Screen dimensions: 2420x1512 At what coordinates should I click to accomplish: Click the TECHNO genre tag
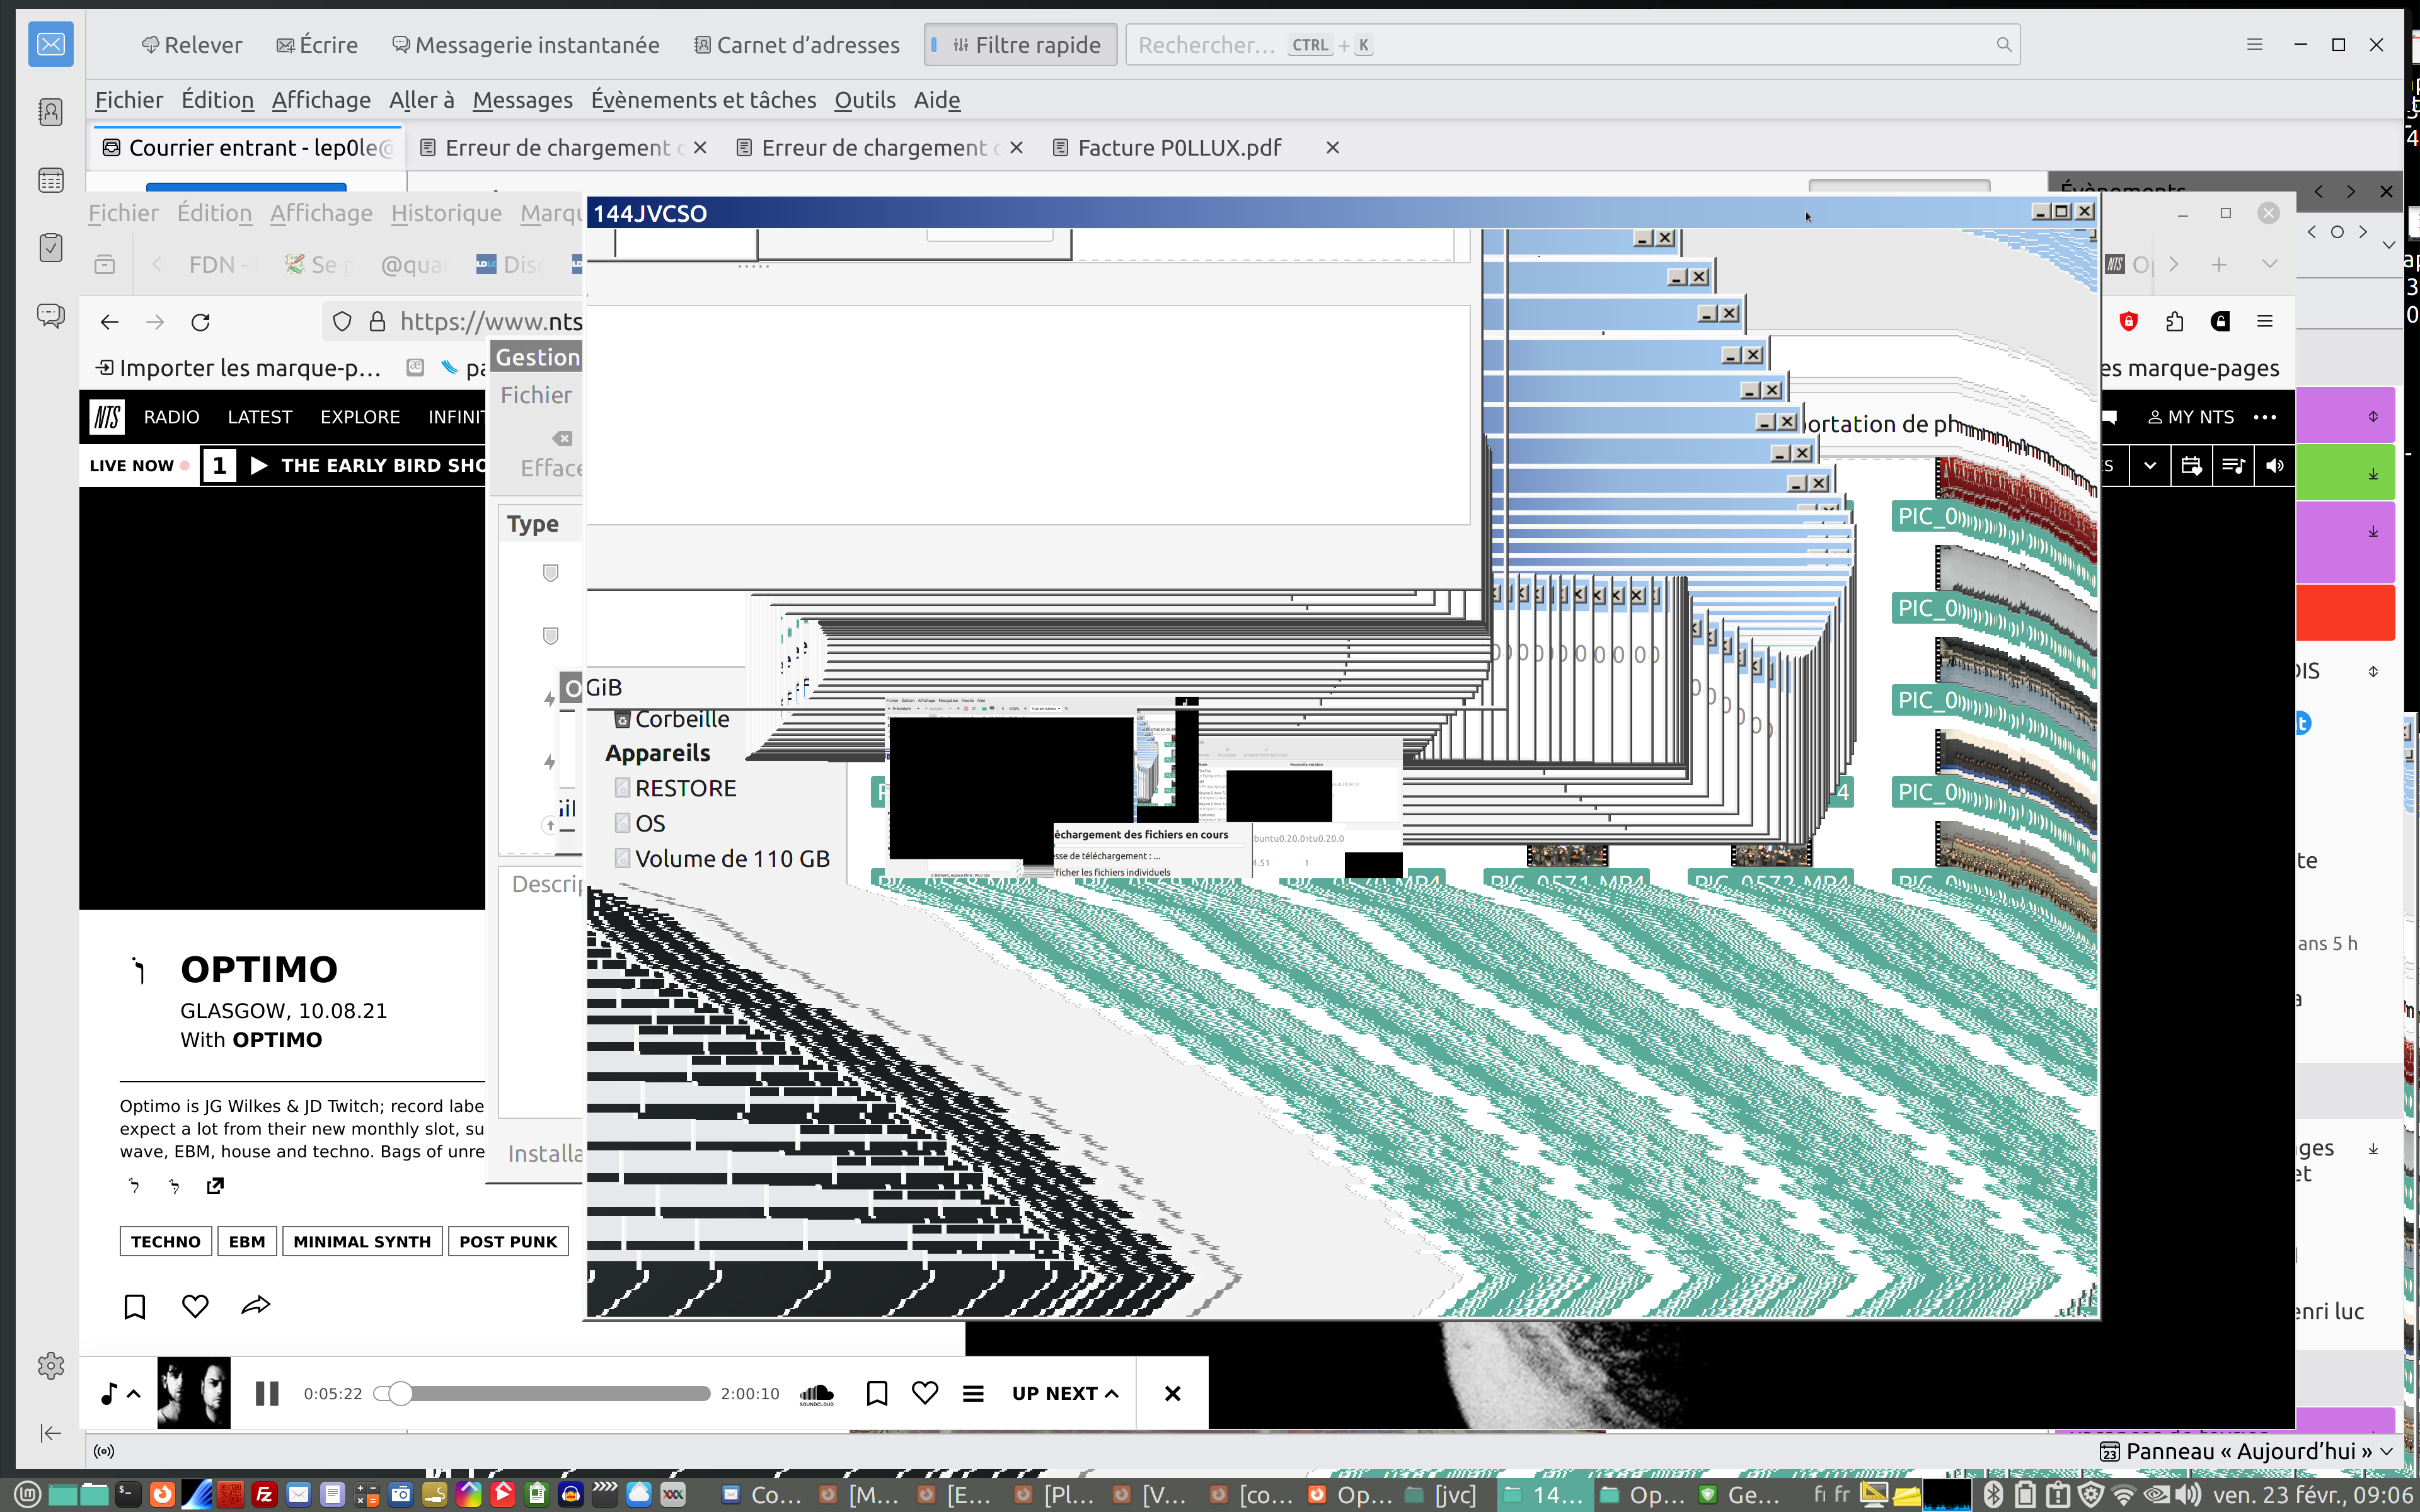[x=165, y=1242]
